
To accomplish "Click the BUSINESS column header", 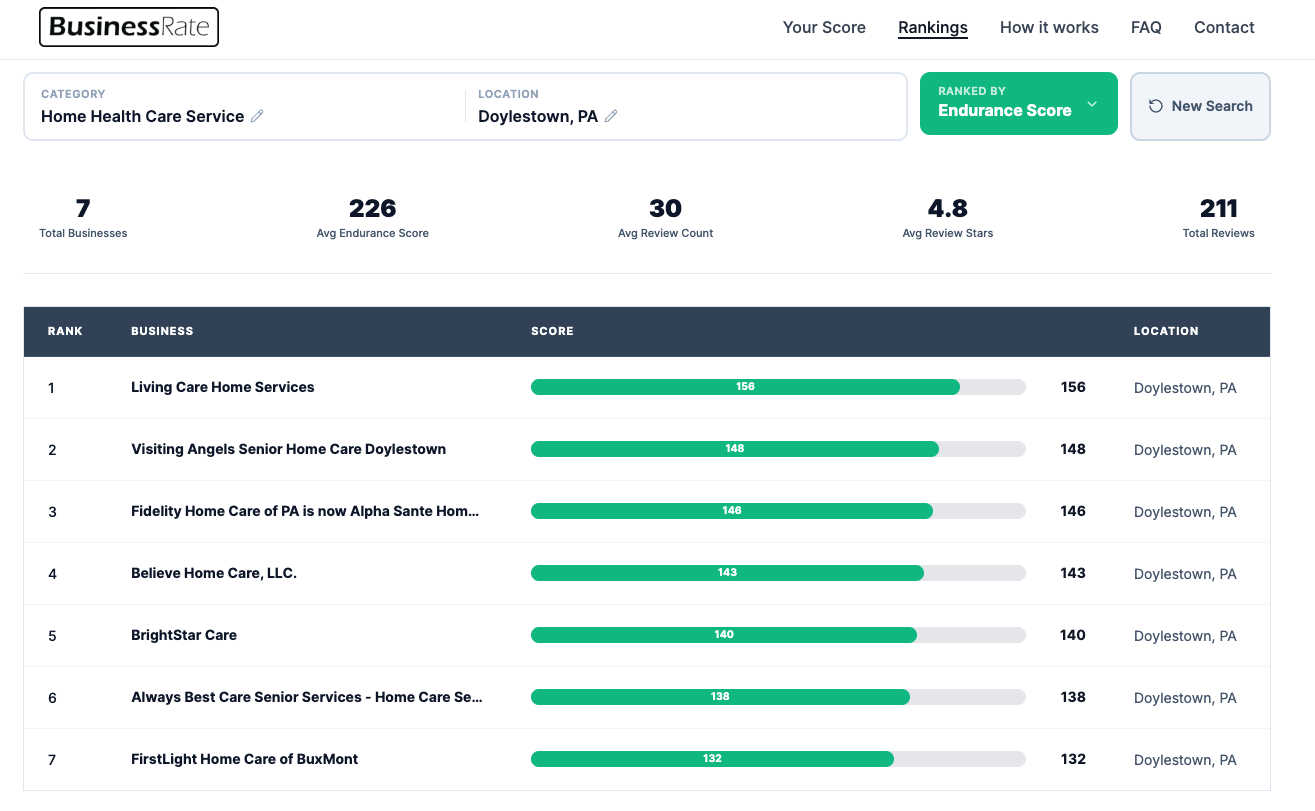I will tap(162, 331).
